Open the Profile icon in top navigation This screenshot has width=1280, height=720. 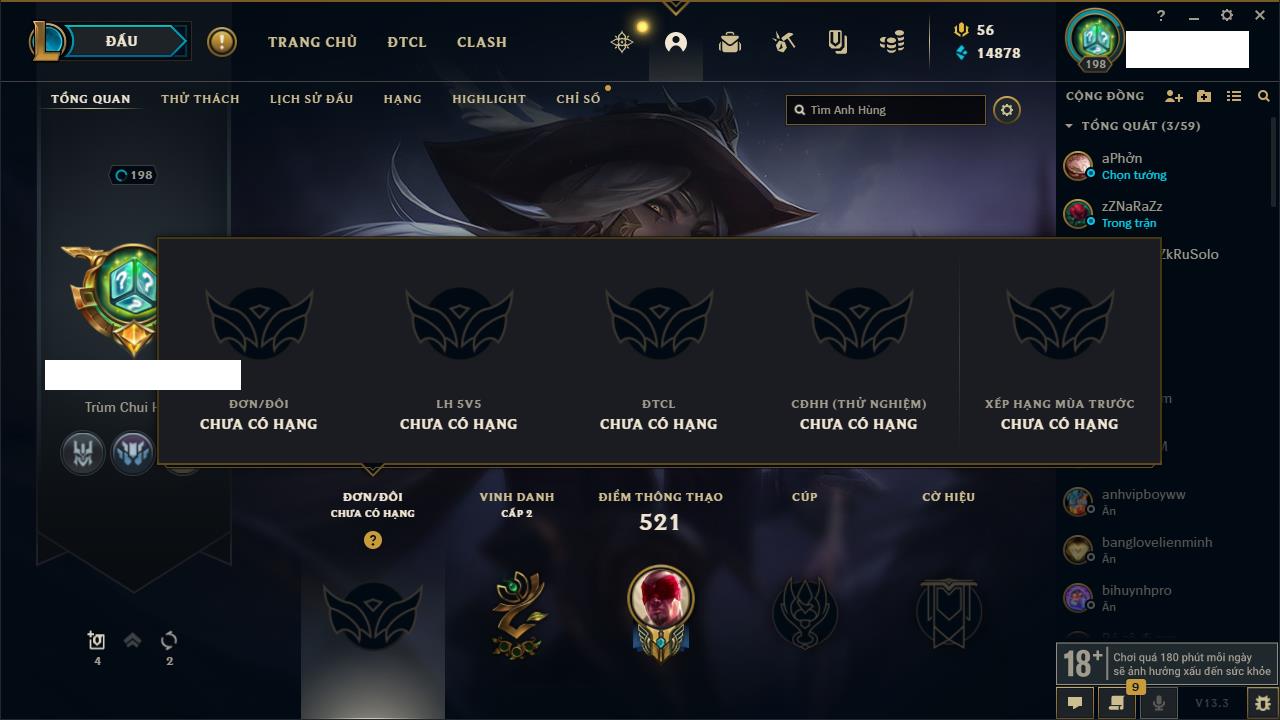676,42
